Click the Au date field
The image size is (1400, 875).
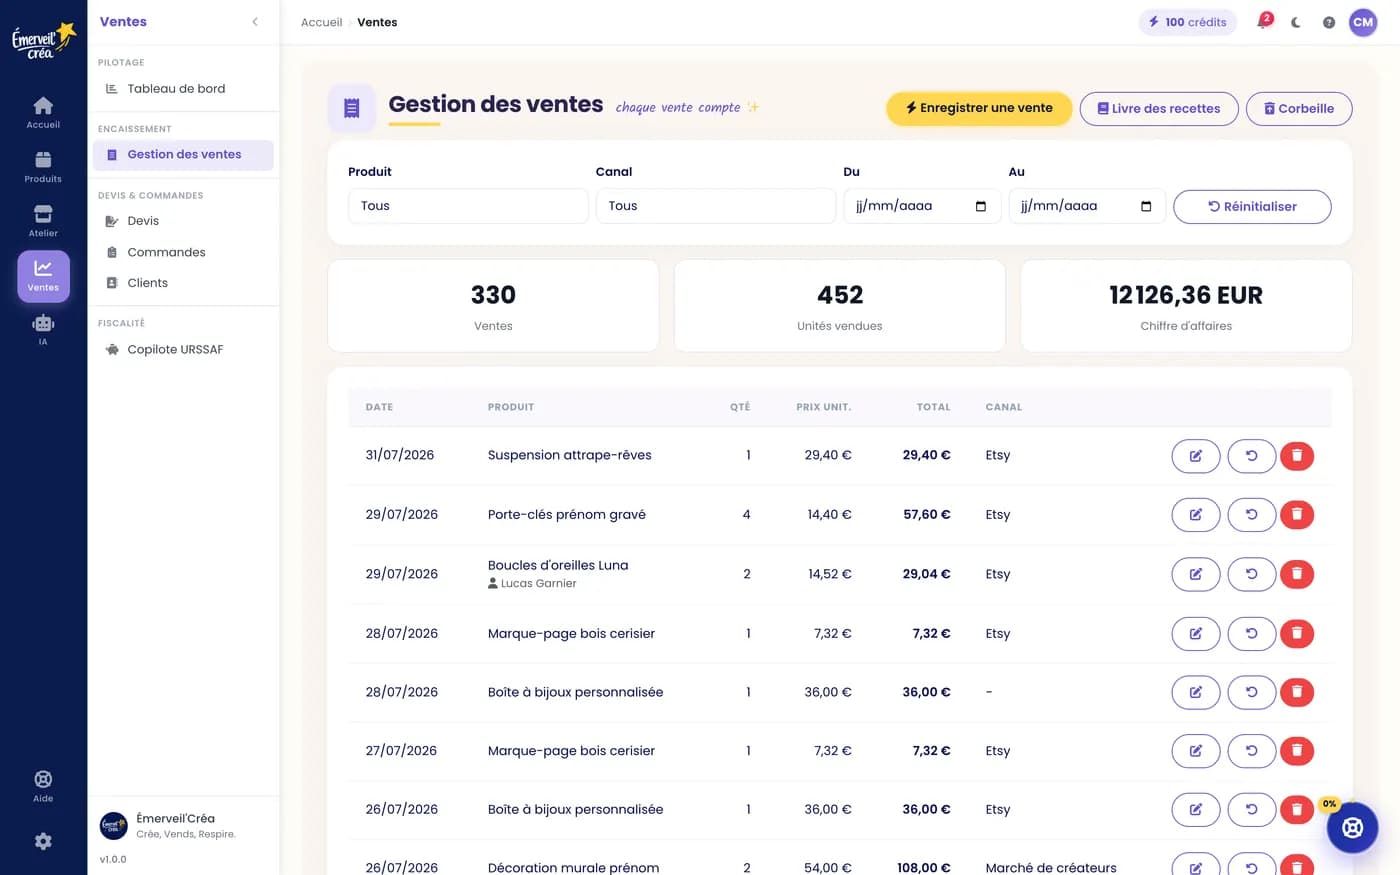pyautogui.click(x=1087, y=206)
